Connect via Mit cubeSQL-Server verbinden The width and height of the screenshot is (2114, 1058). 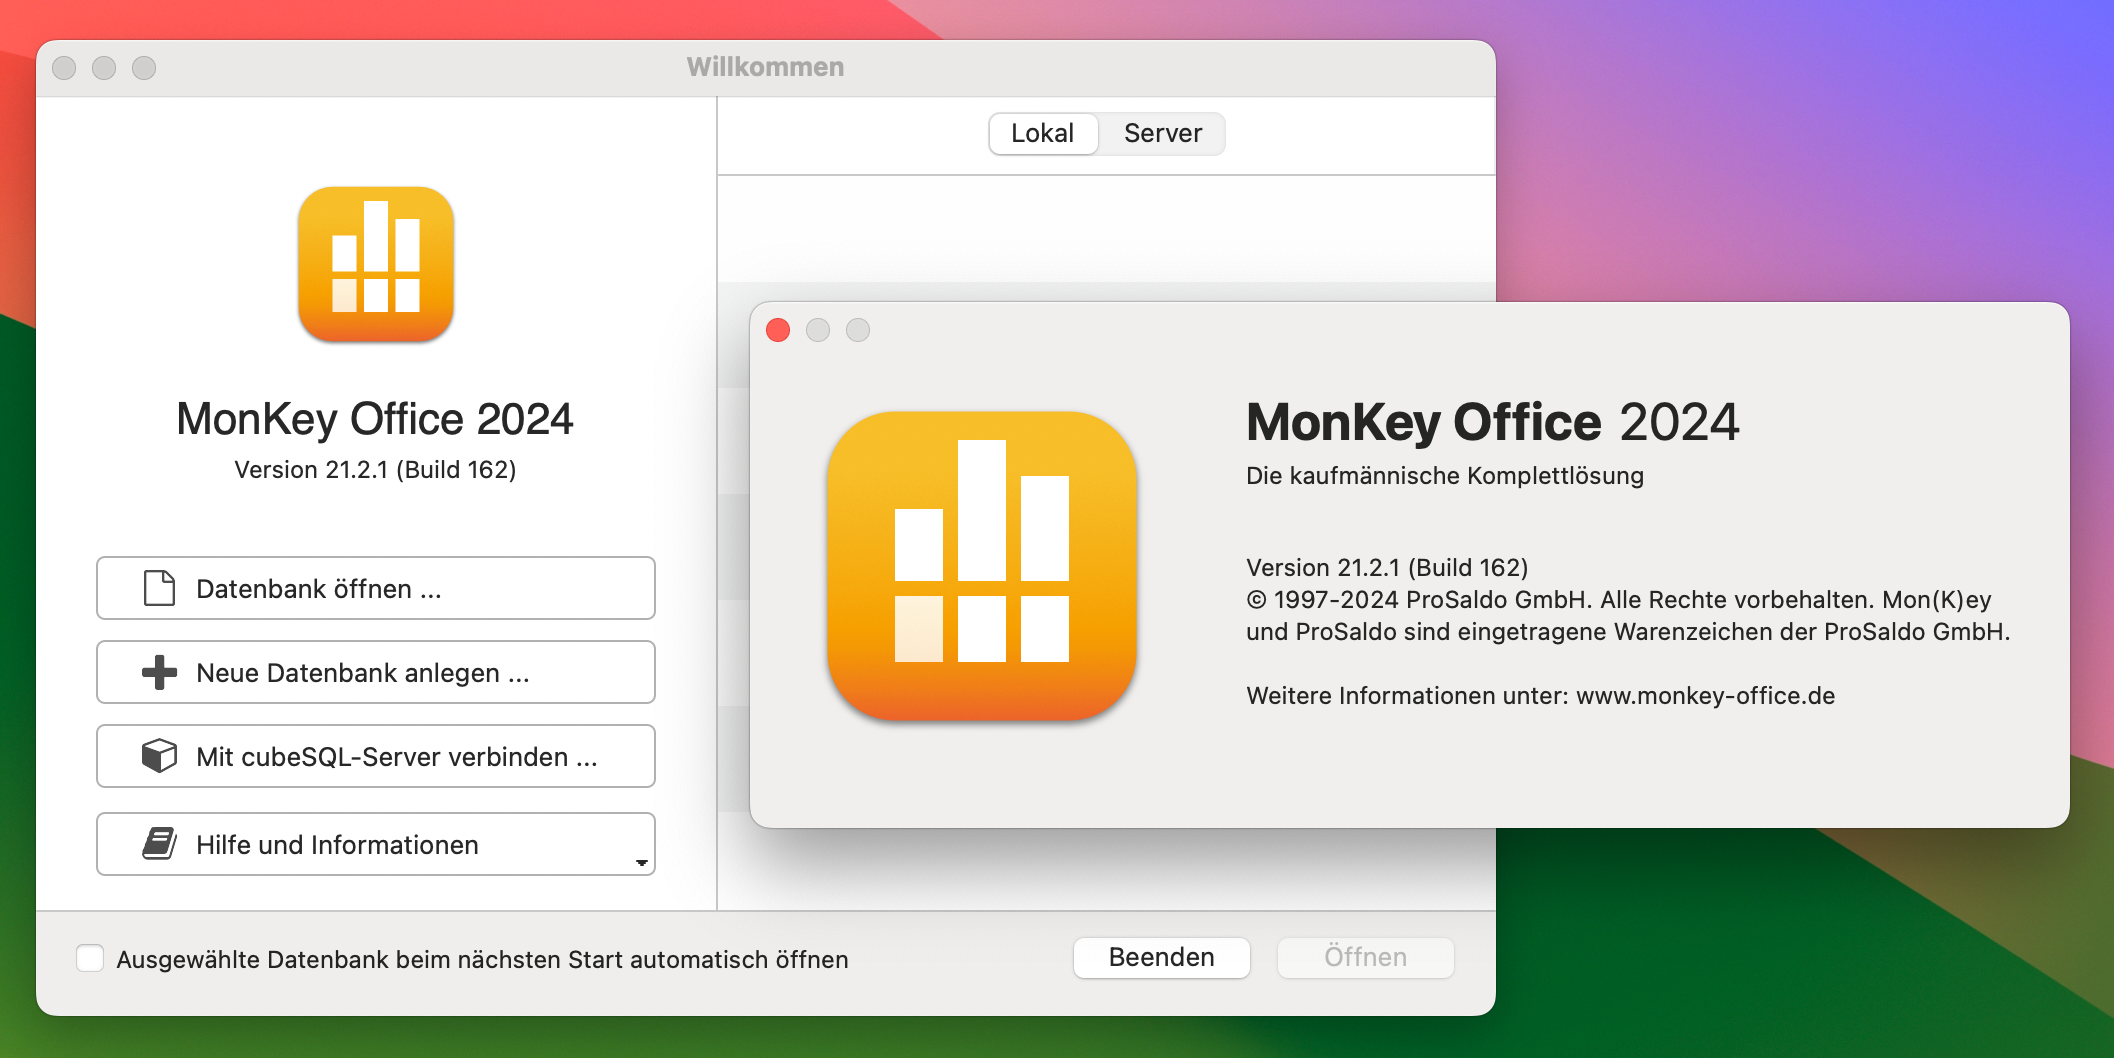coord(376,756)
